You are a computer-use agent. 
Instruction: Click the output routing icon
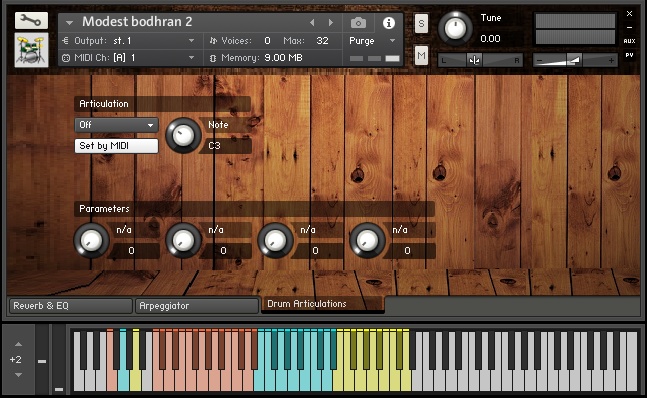pos(66,41)
